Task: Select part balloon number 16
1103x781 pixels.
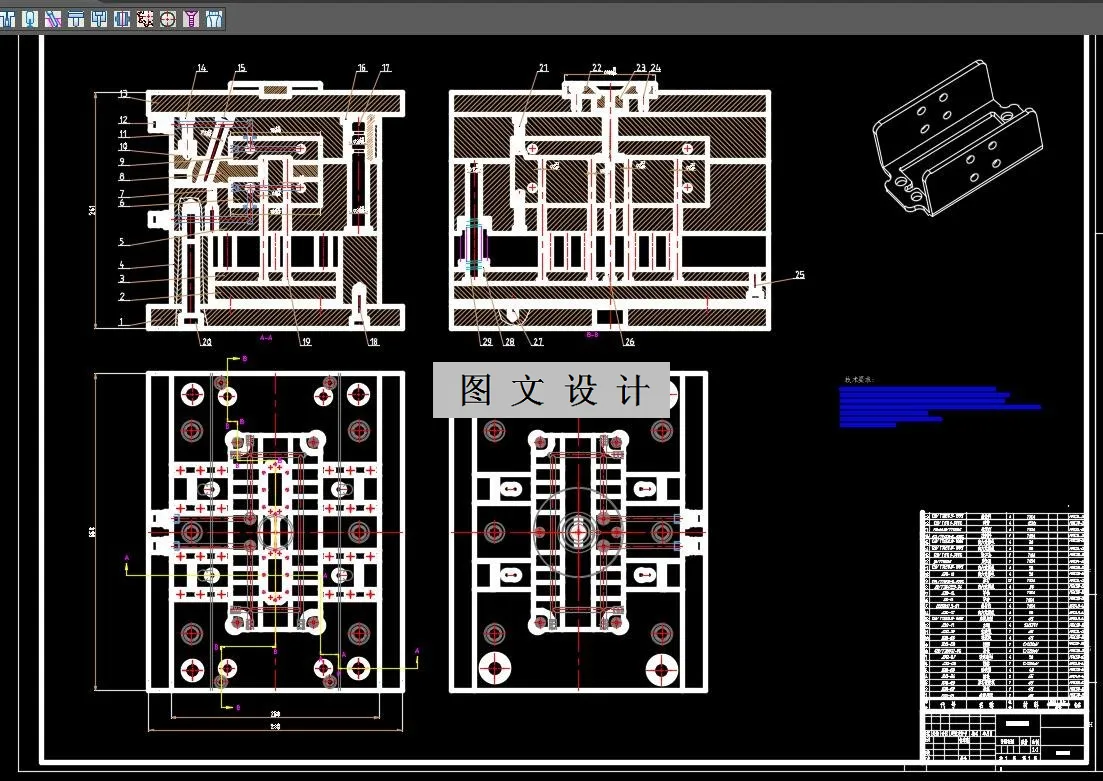Action: point(362,68)
